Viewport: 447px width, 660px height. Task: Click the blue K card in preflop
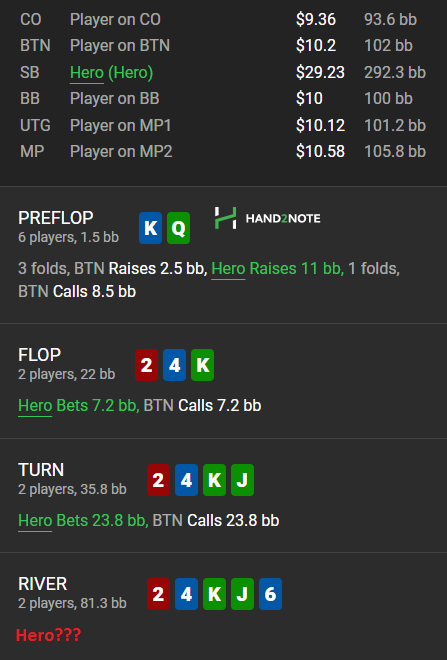(151, 228)
